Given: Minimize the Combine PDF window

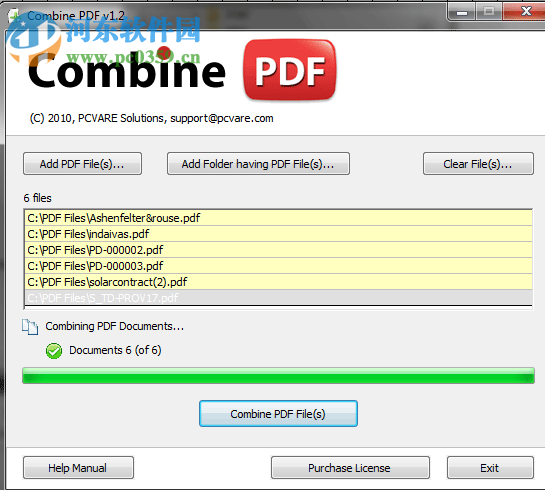Looking at the screenshot, I should pos(462,13).
